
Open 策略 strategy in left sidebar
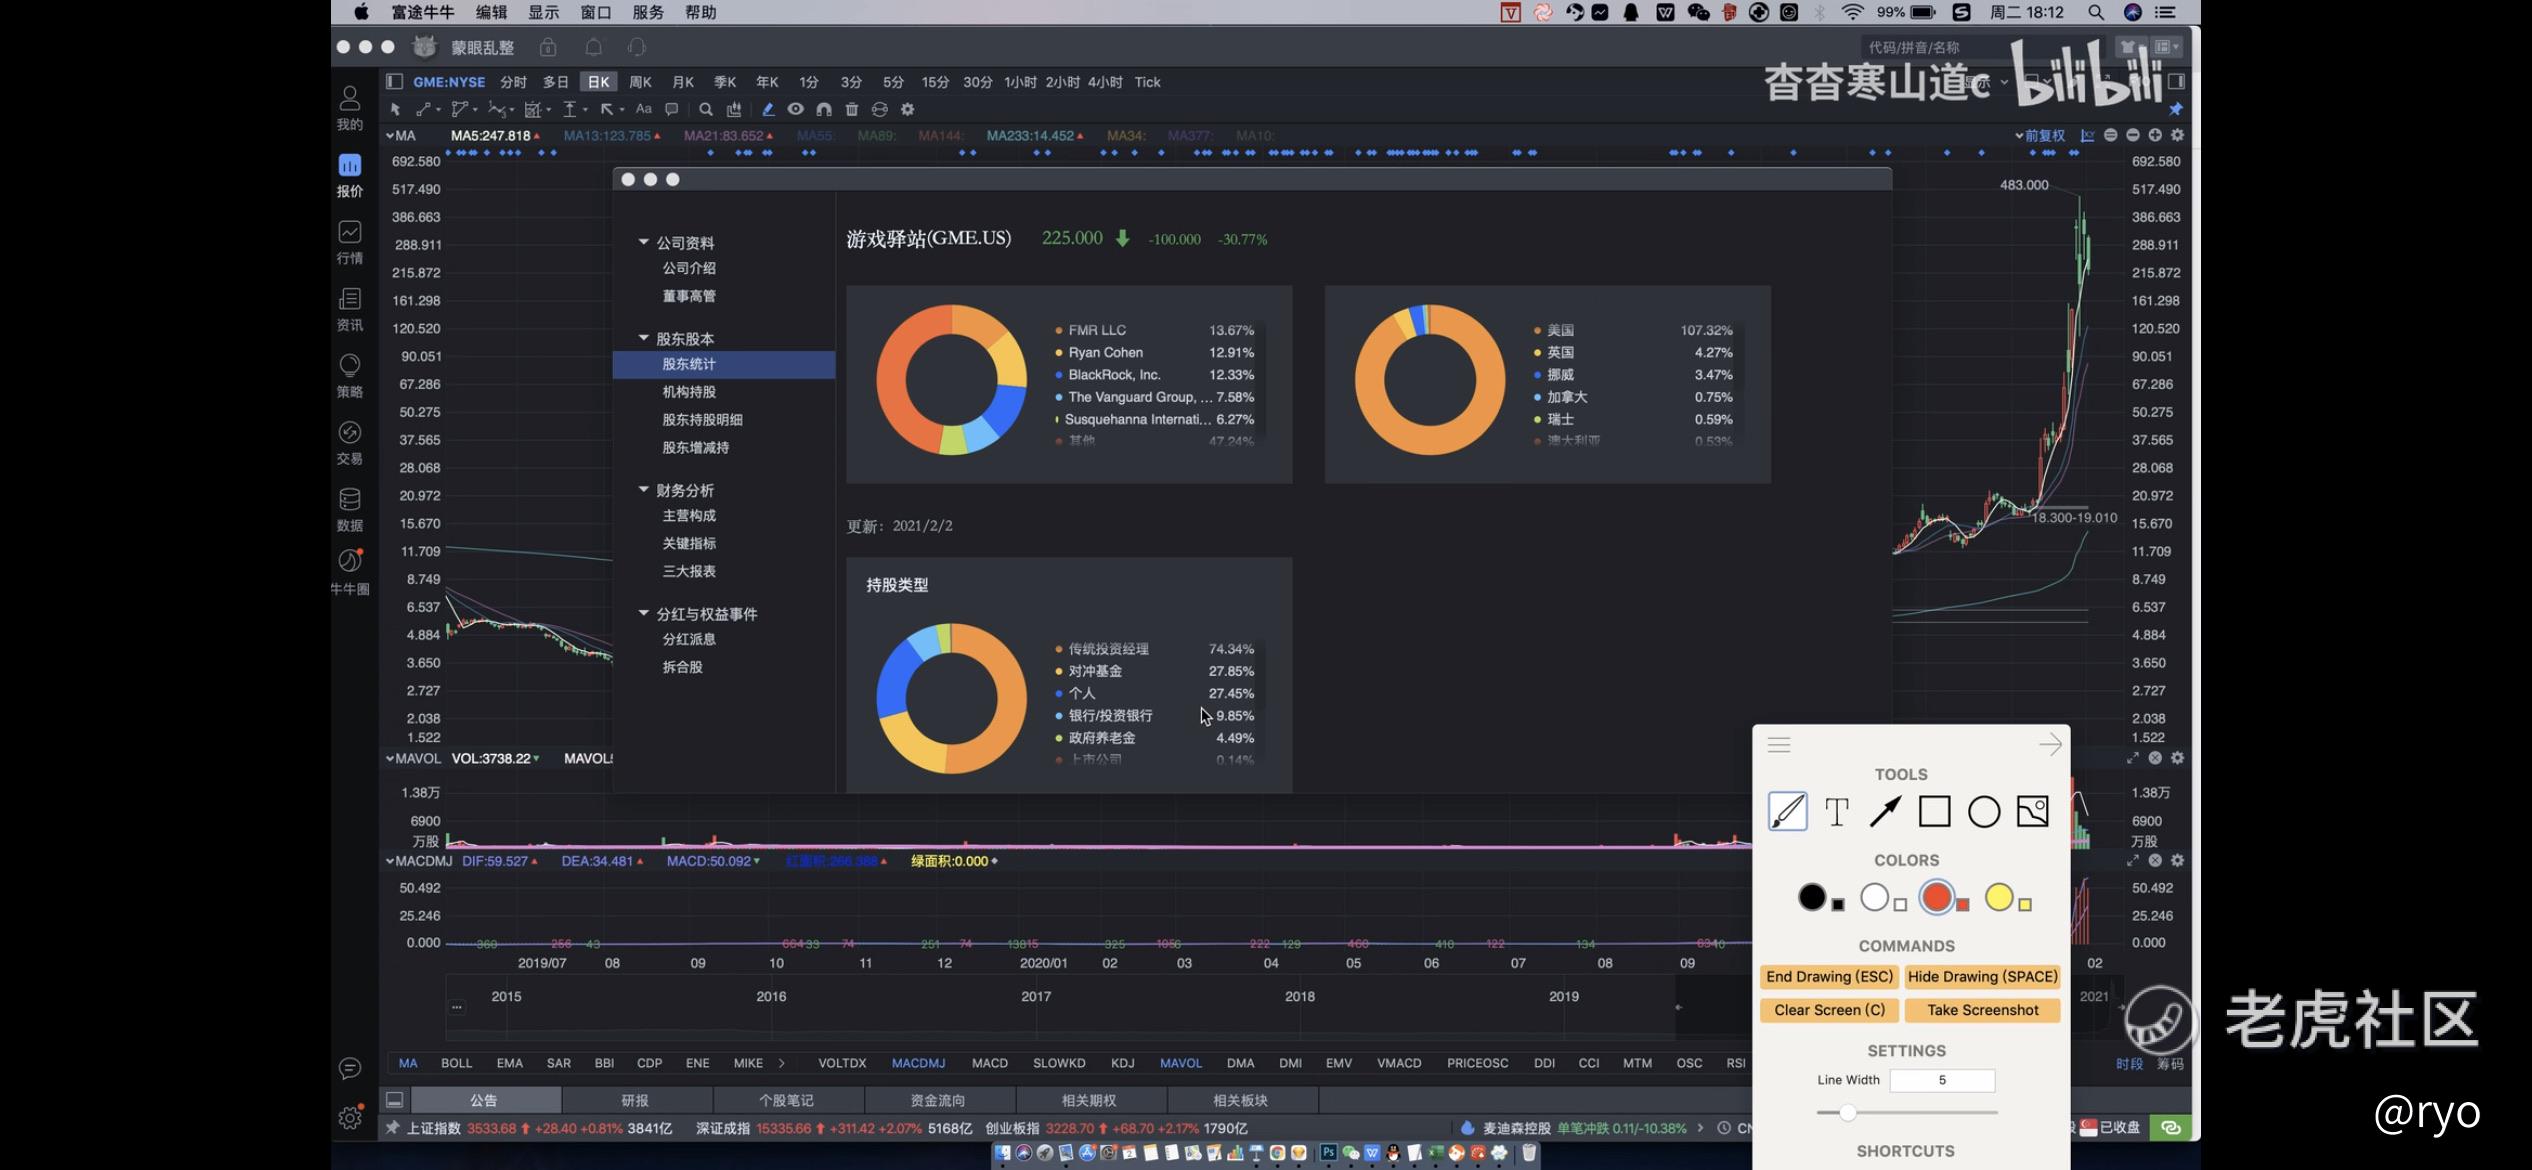point(350,376)
